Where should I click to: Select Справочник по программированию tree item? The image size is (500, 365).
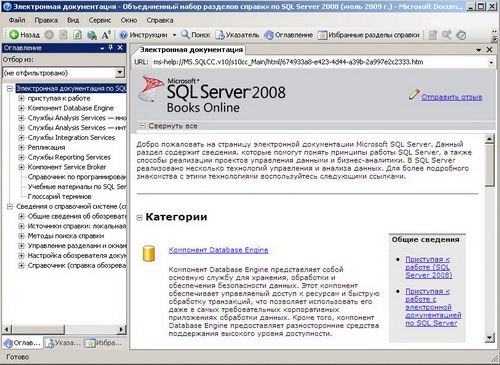(77, 177)
